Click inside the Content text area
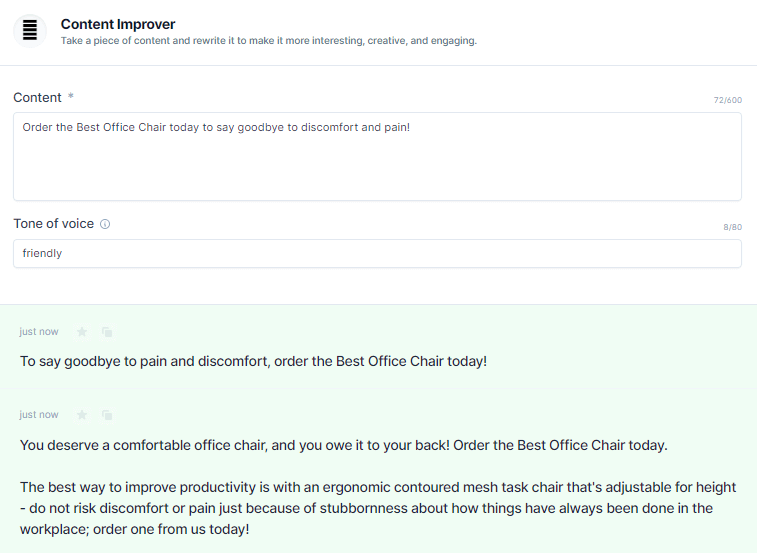 [377, 156]
